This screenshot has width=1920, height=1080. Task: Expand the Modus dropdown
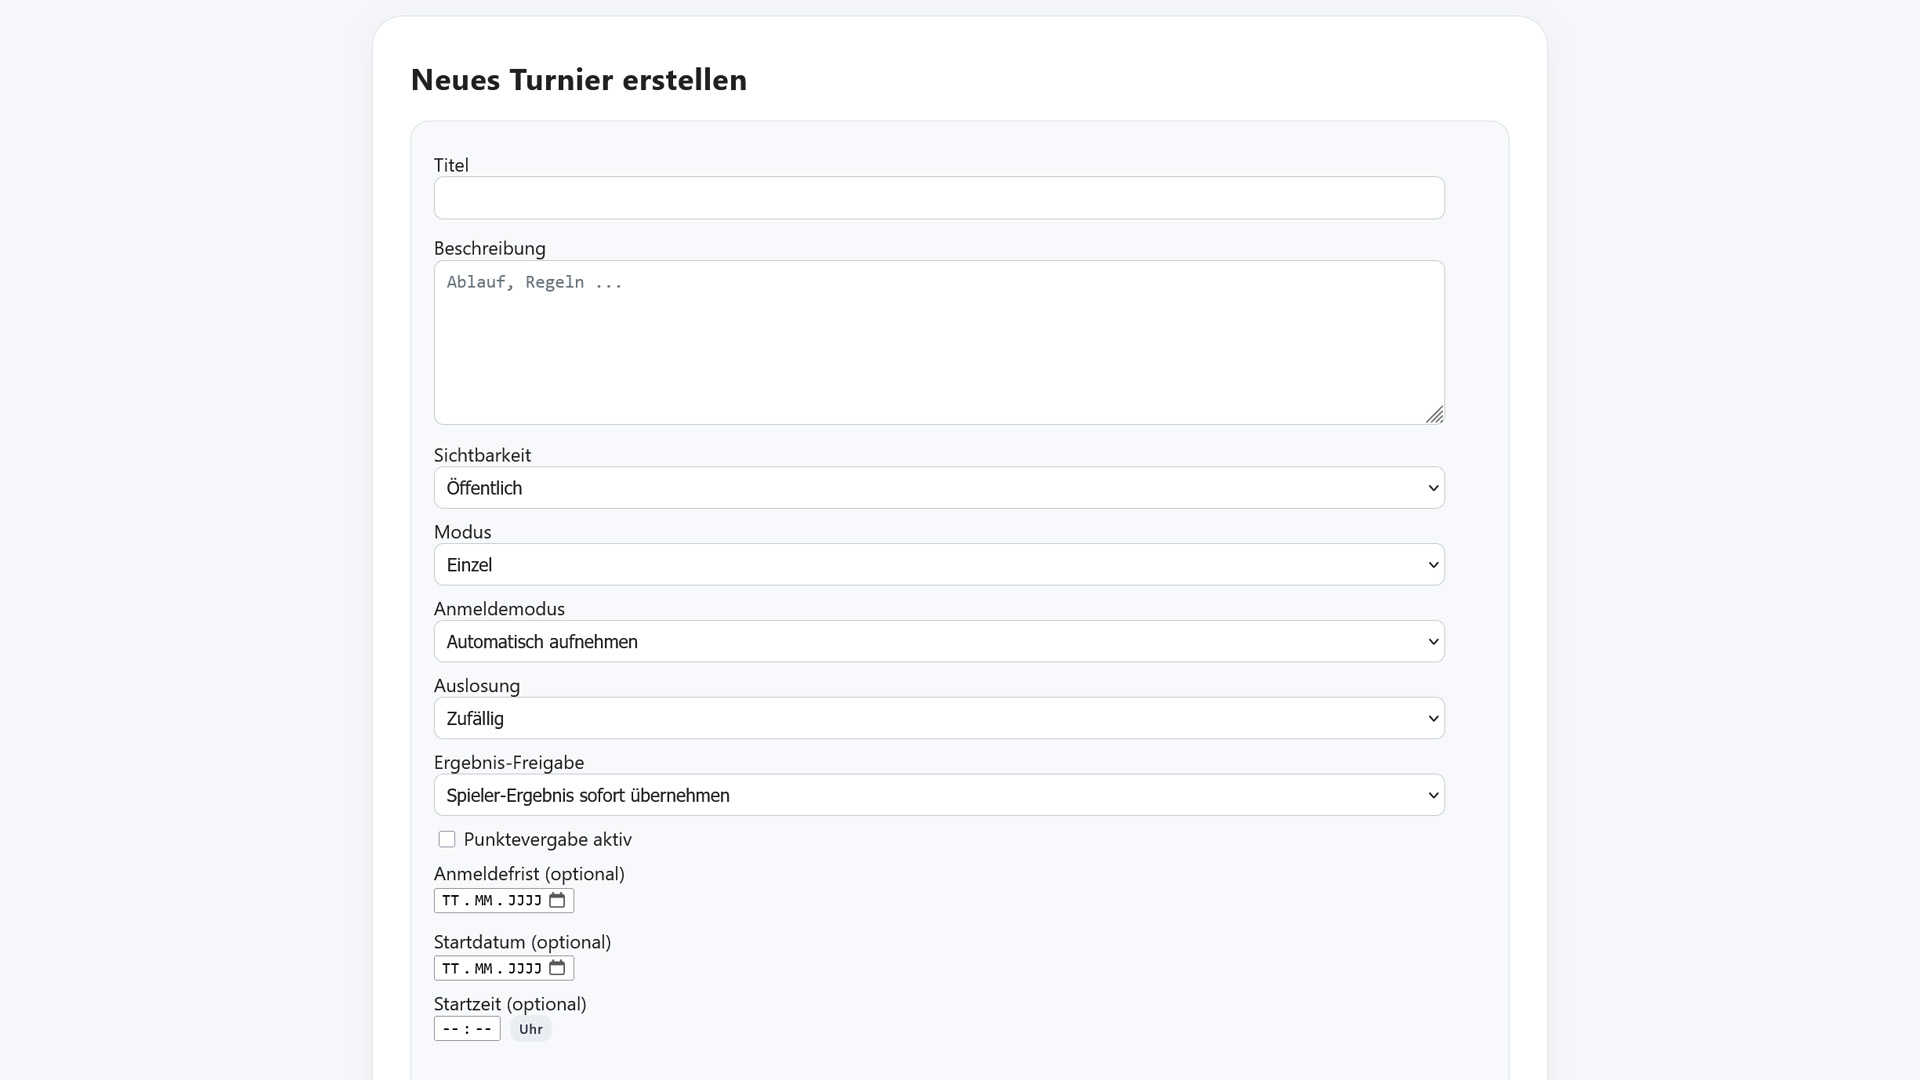click(x=939, y=565)
